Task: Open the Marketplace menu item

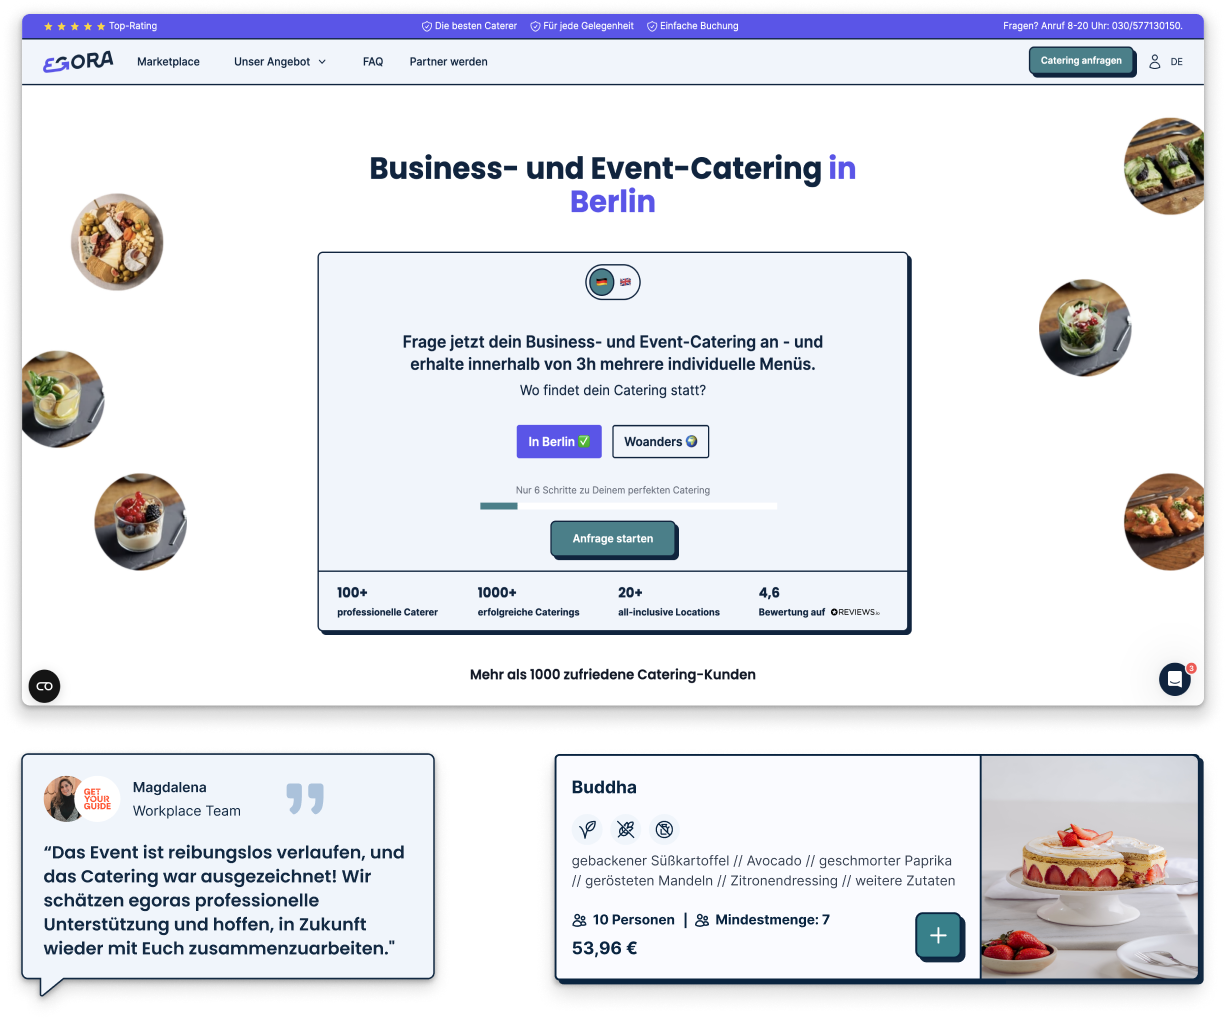Action: tap(168, 62)
